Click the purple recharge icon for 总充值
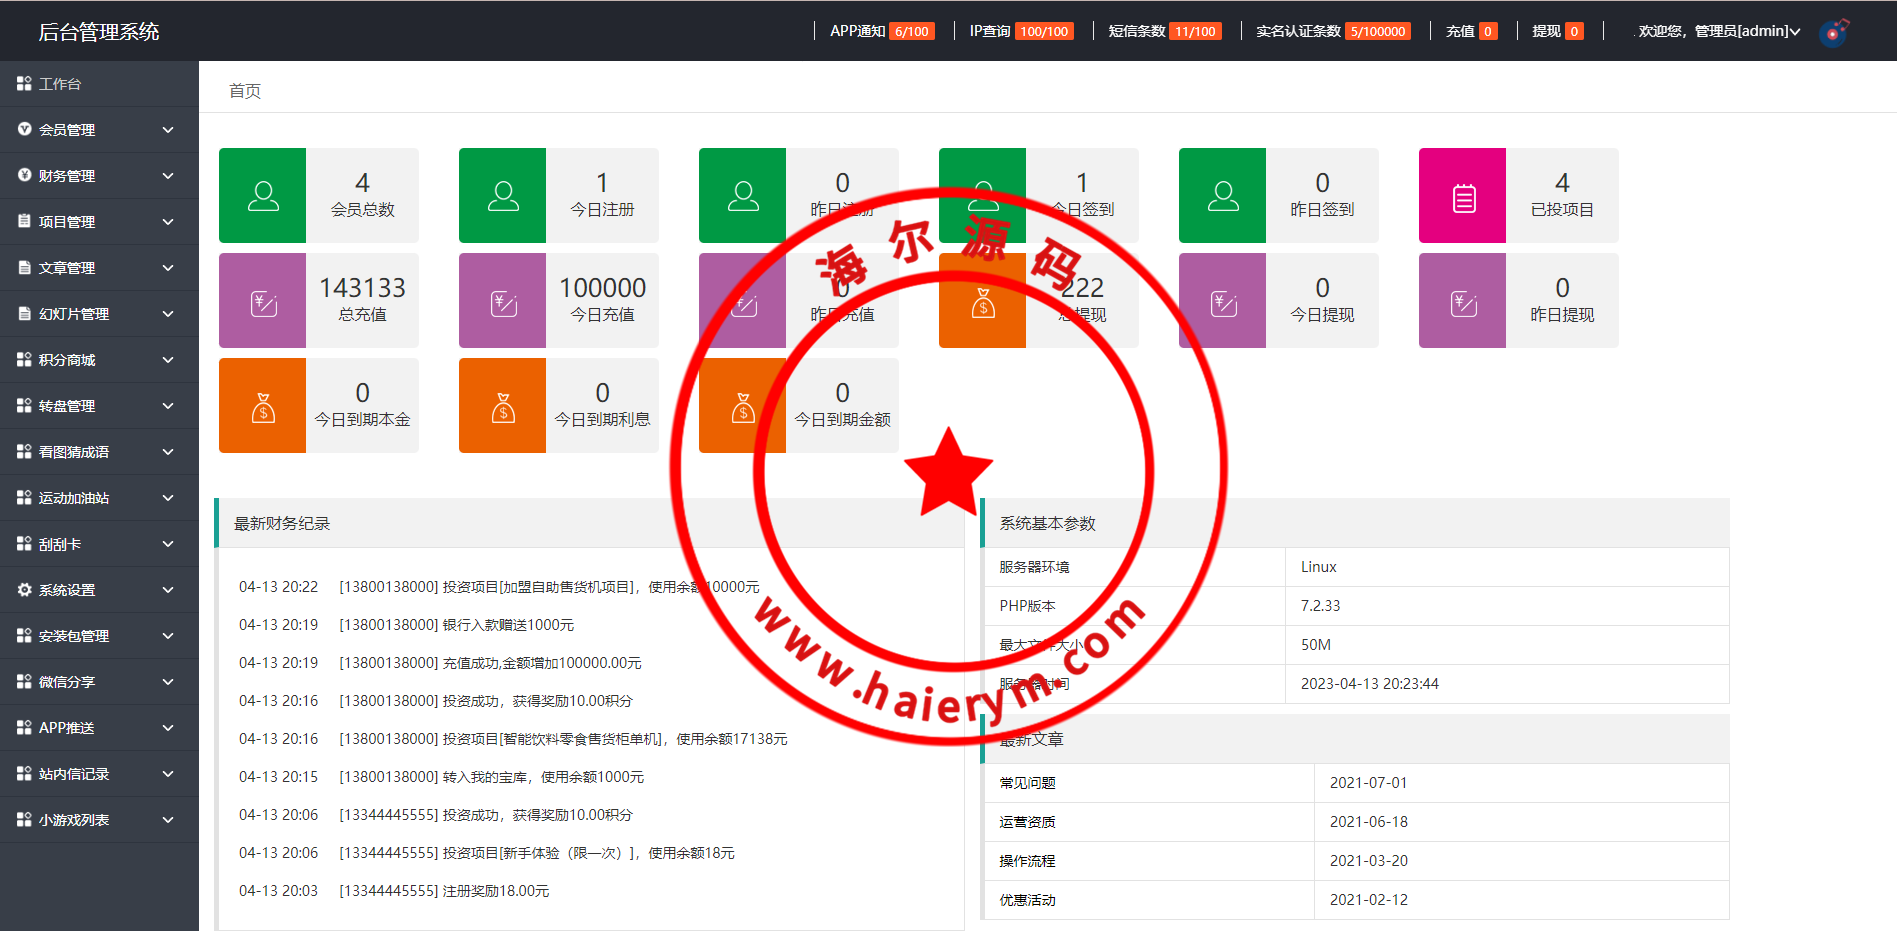This screenshot has height=931, width=1897. pyautogui.click(x=262, y=301)
